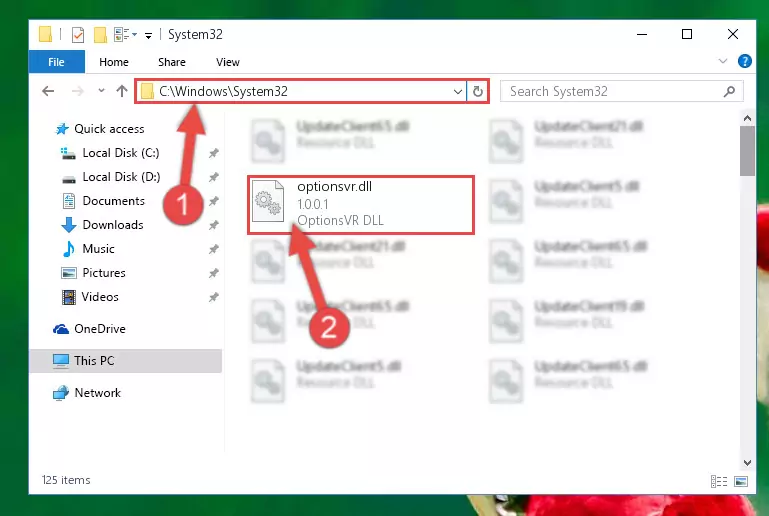Open the File ribbon tab
The width and height of the screenshot is (769, 516).
pos(56,62)
